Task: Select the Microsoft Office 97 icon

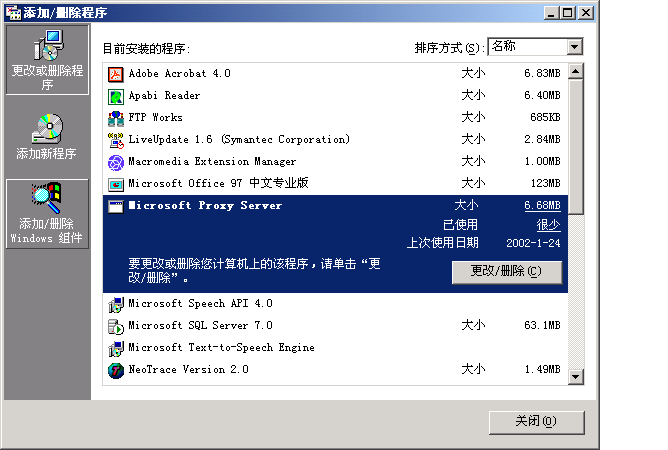Action: coord(115,184)
